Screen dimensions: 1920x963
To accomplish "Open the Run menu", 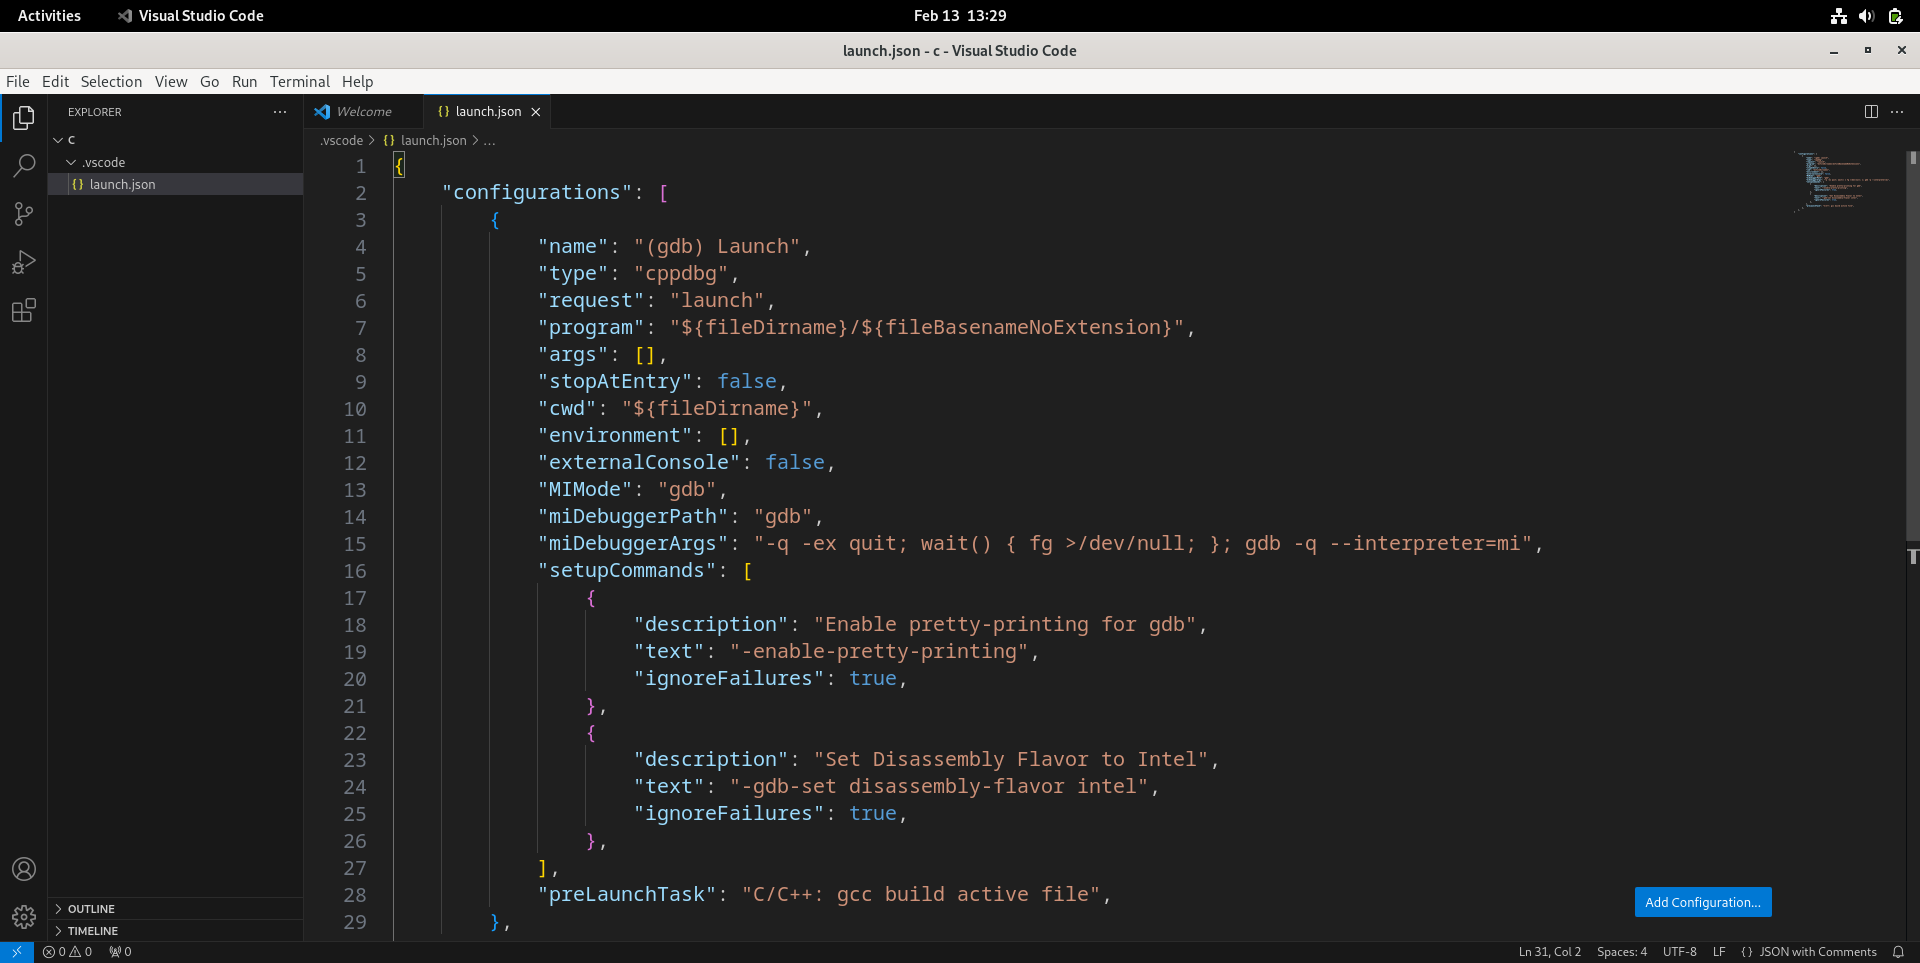I will click(x=244, y=82).
